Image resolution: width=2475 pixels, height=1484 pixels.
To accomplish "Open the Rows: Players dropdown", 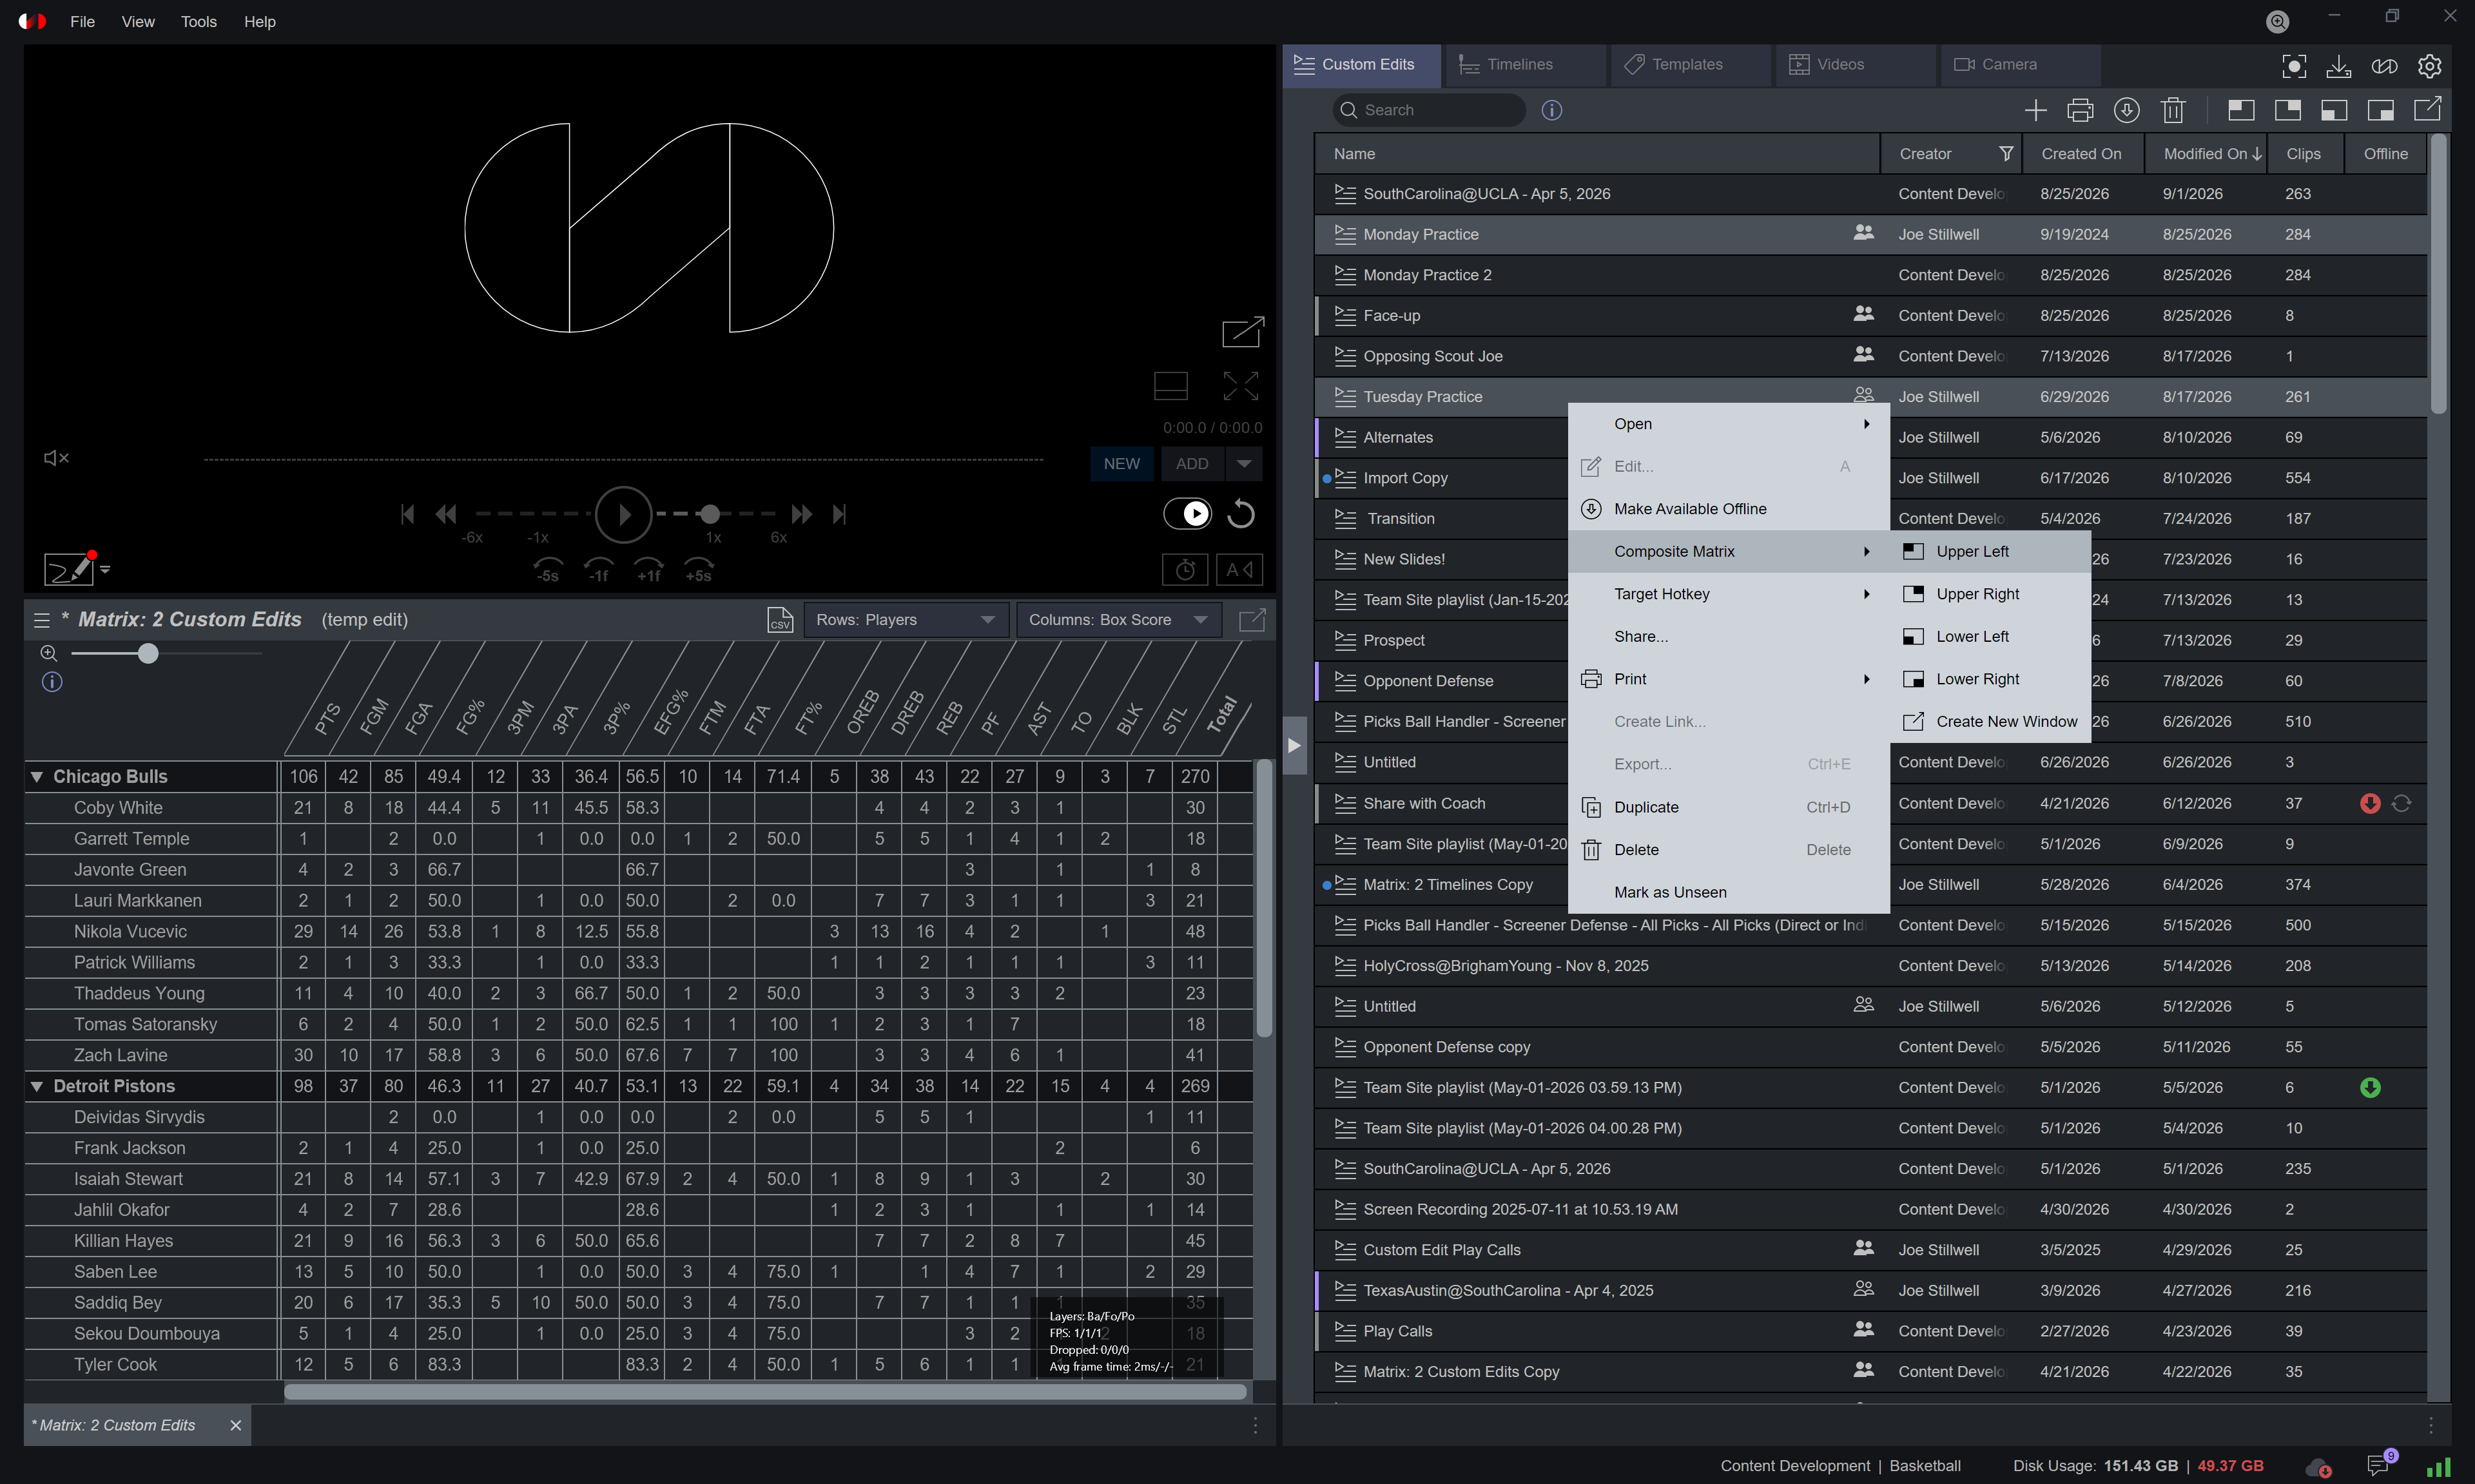I will point(906,620).
